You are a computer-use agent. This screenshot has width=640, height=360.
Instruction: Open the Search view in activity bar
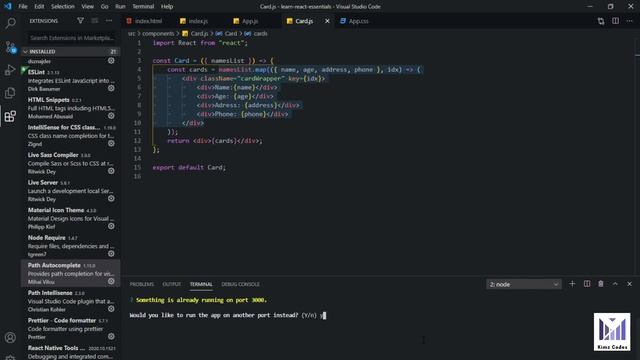pyautogui.click(x=10, y=23)
